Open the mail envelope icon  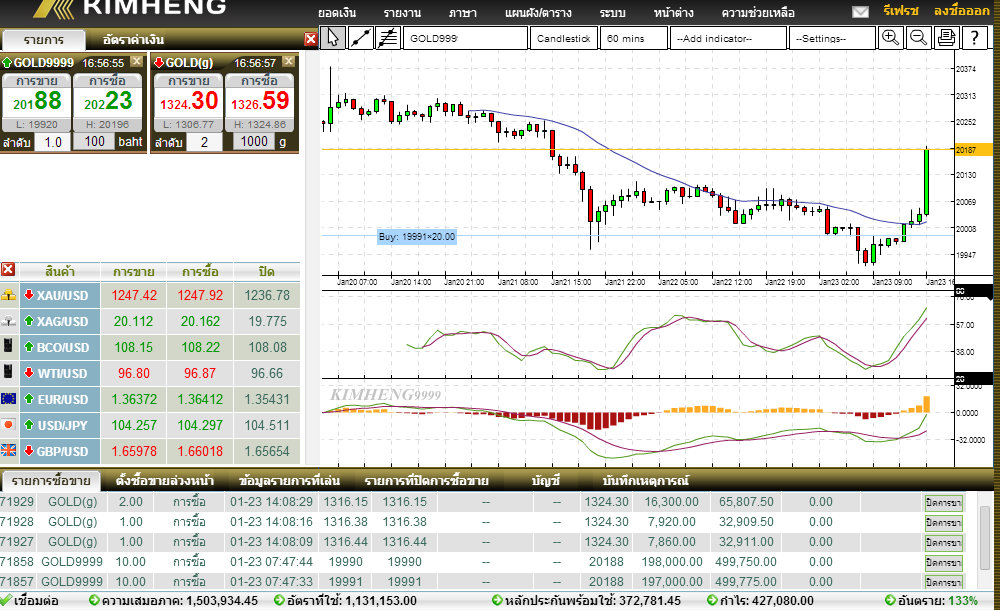coord(860,12)
